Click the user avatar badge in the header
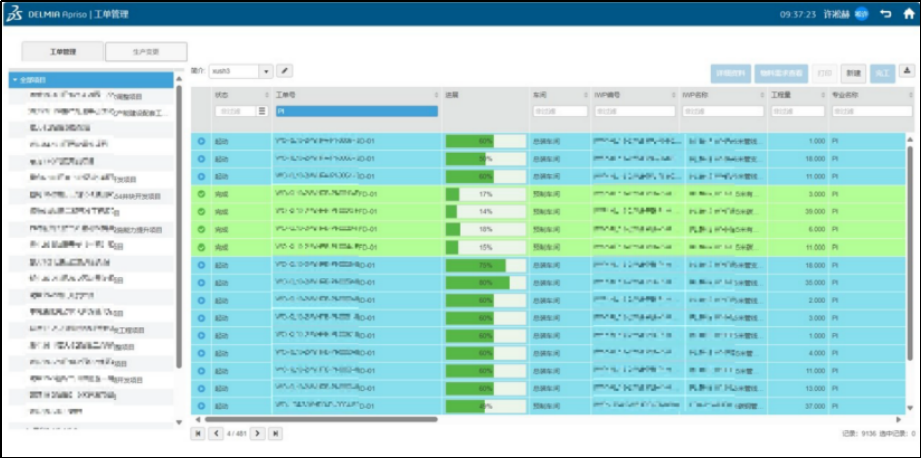This screenshot has height=458, width=921. tap(861, 15)
